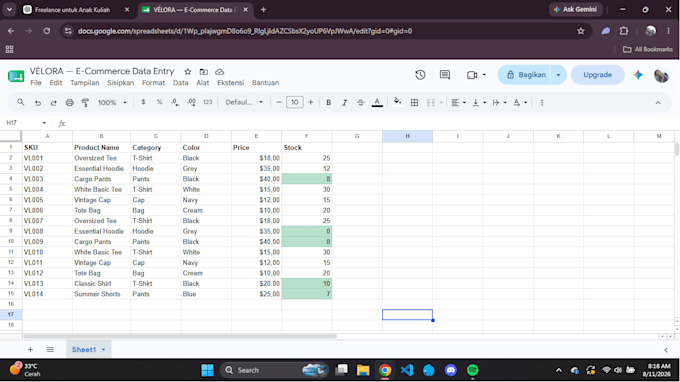
Task: Undo the last action
Action: (x=38, y=103)
